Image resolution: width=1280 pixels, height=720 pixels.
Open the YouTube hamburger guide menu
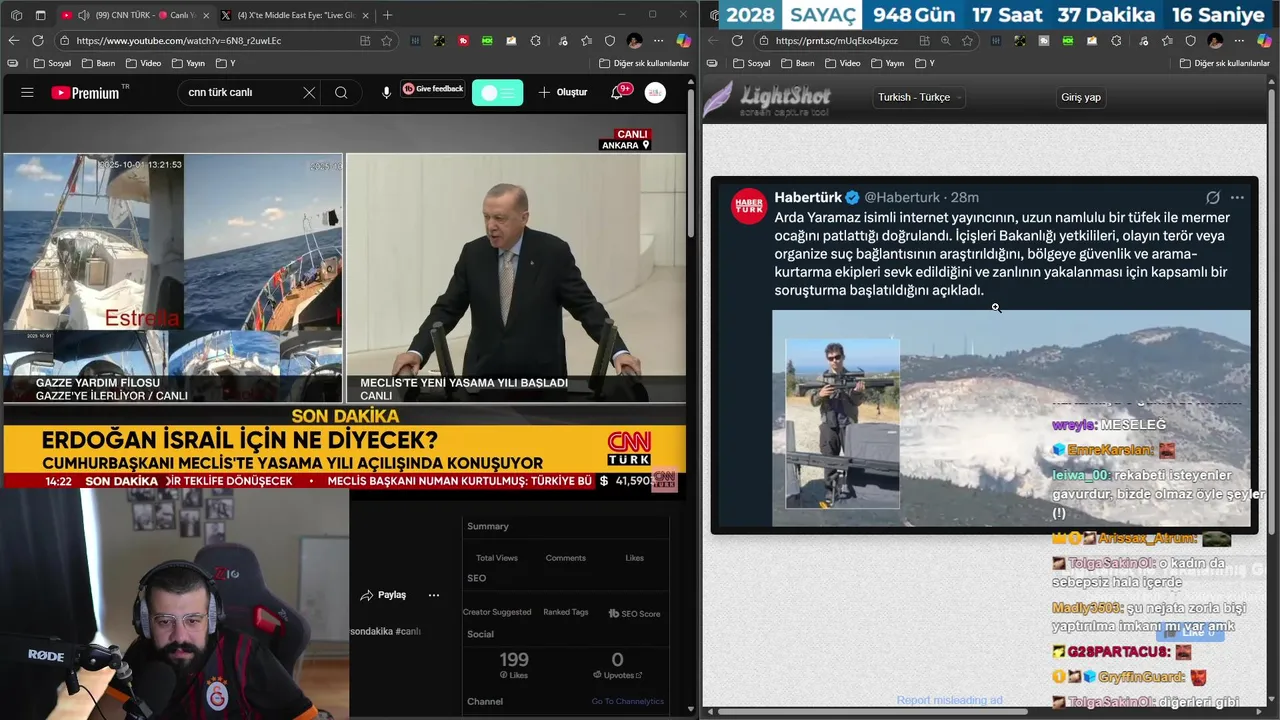[27, 92]
